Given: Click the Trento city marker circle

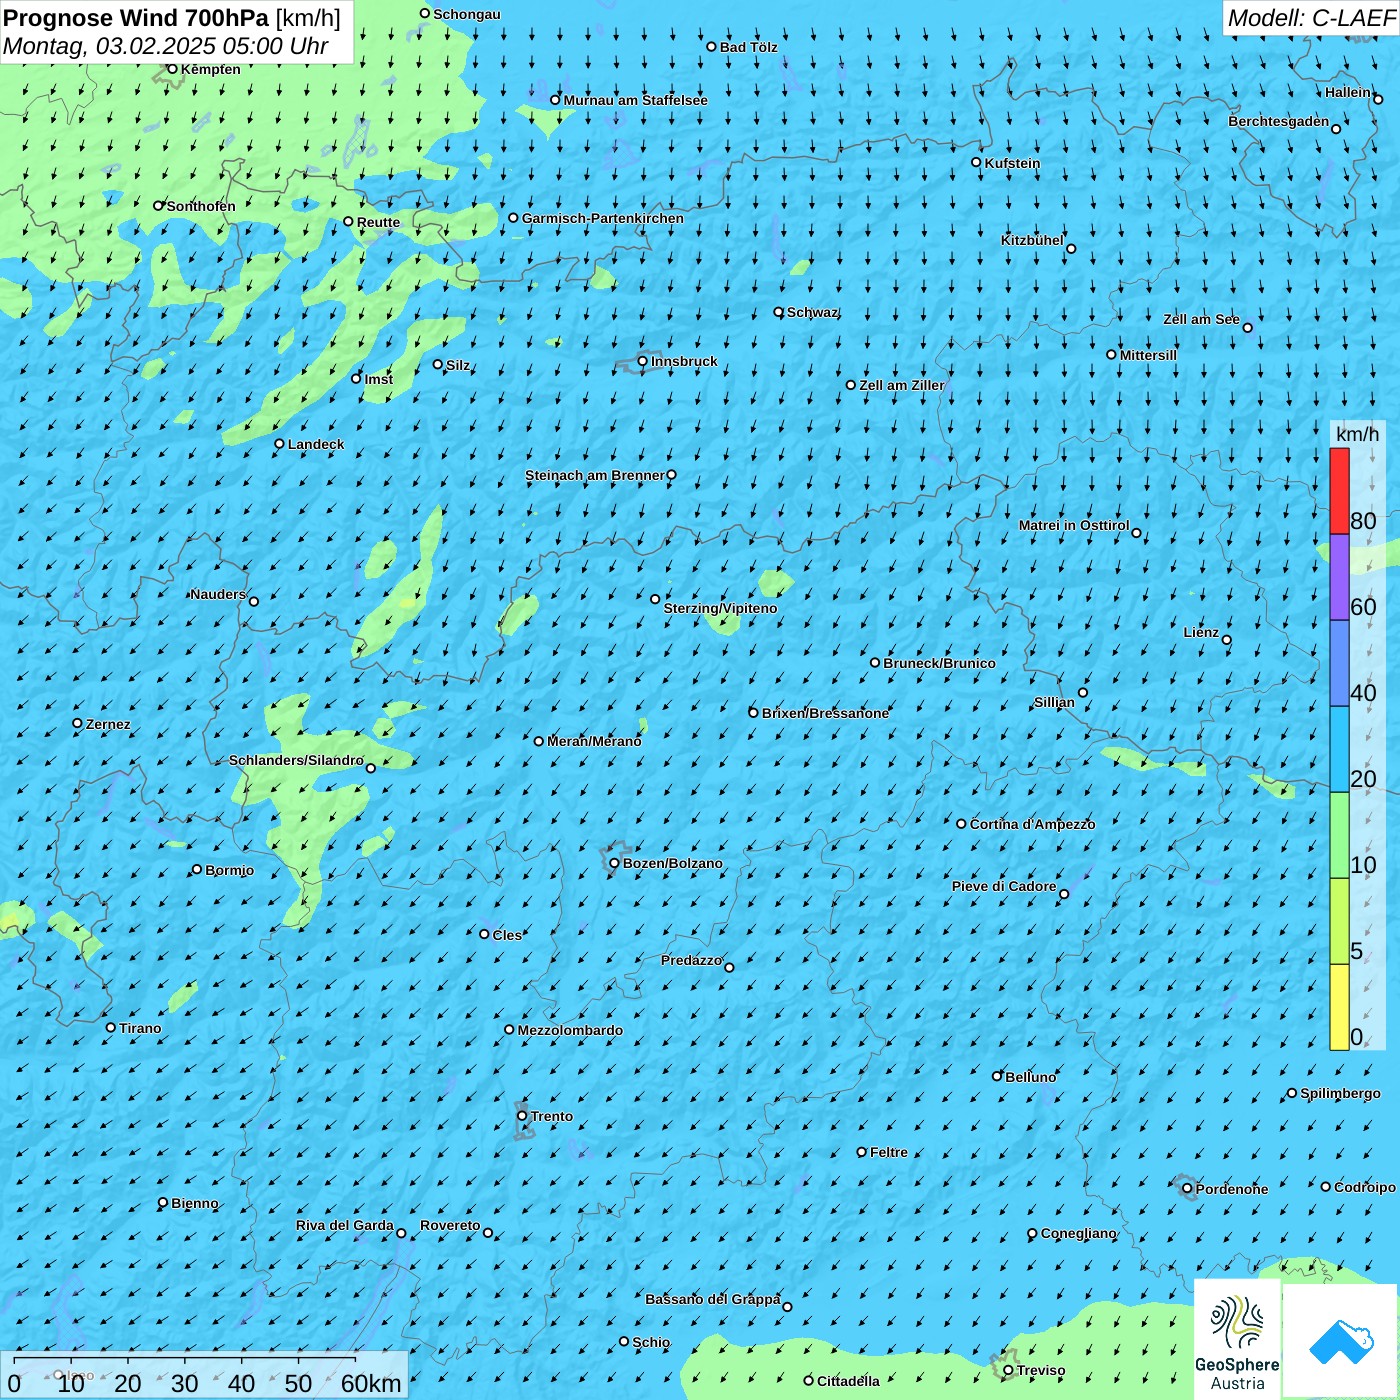Looking at the screenshot, I should [522, 1116].
